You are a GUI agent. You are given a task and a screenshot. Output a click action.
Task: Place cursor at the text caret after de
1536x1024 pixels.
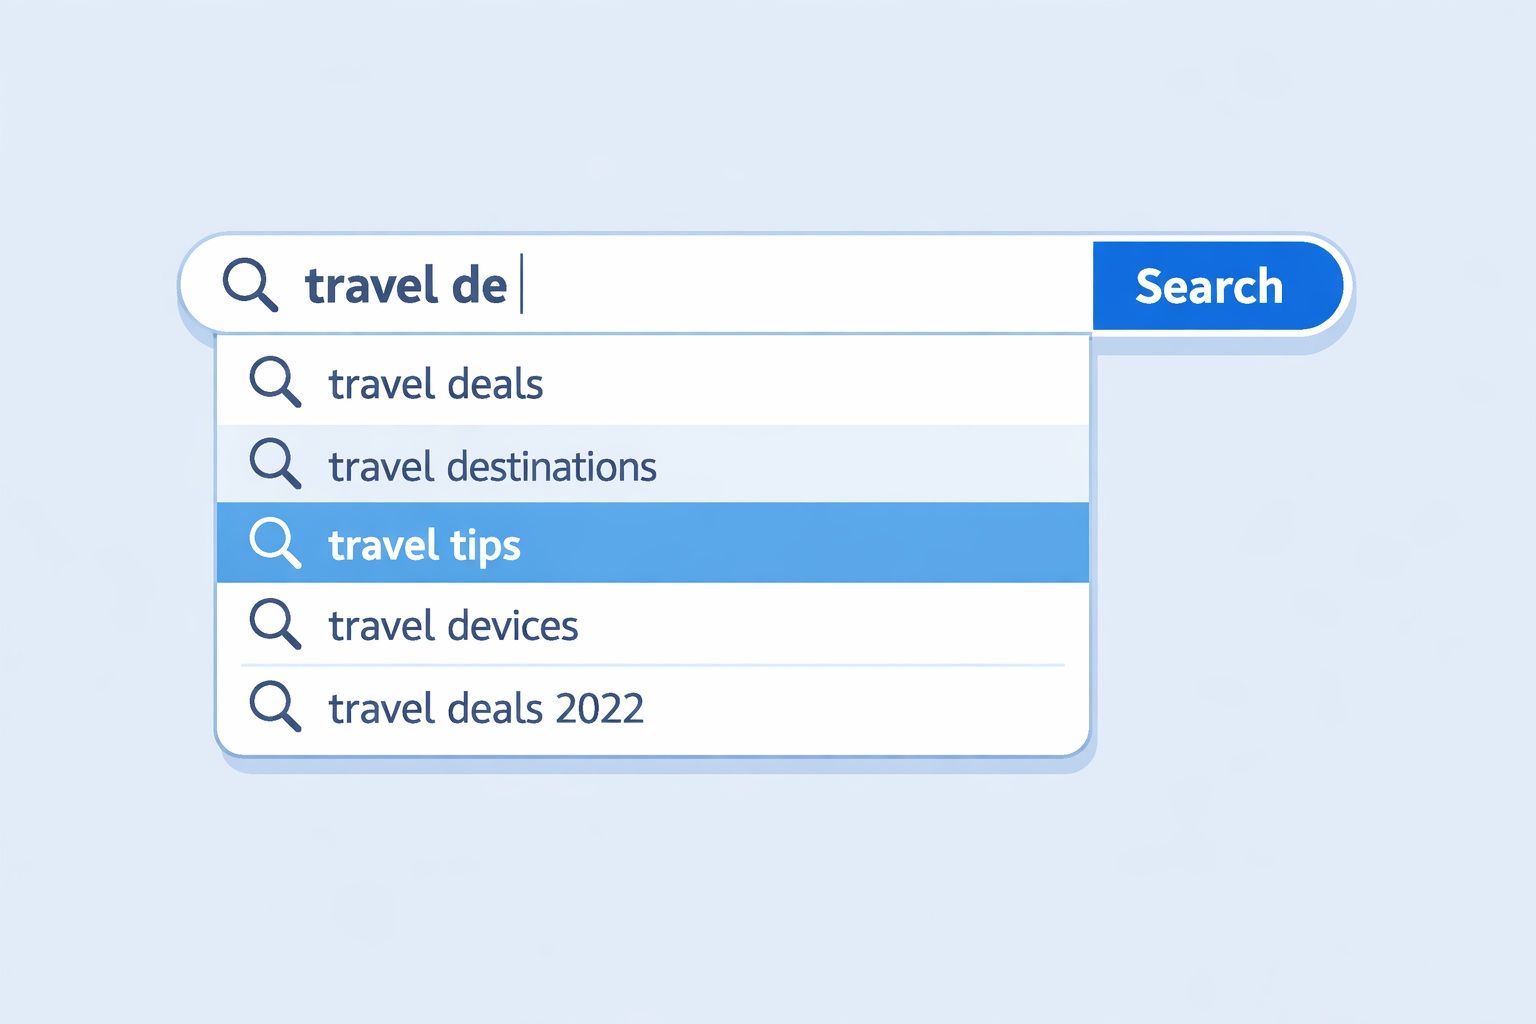(x=522, y=286)
